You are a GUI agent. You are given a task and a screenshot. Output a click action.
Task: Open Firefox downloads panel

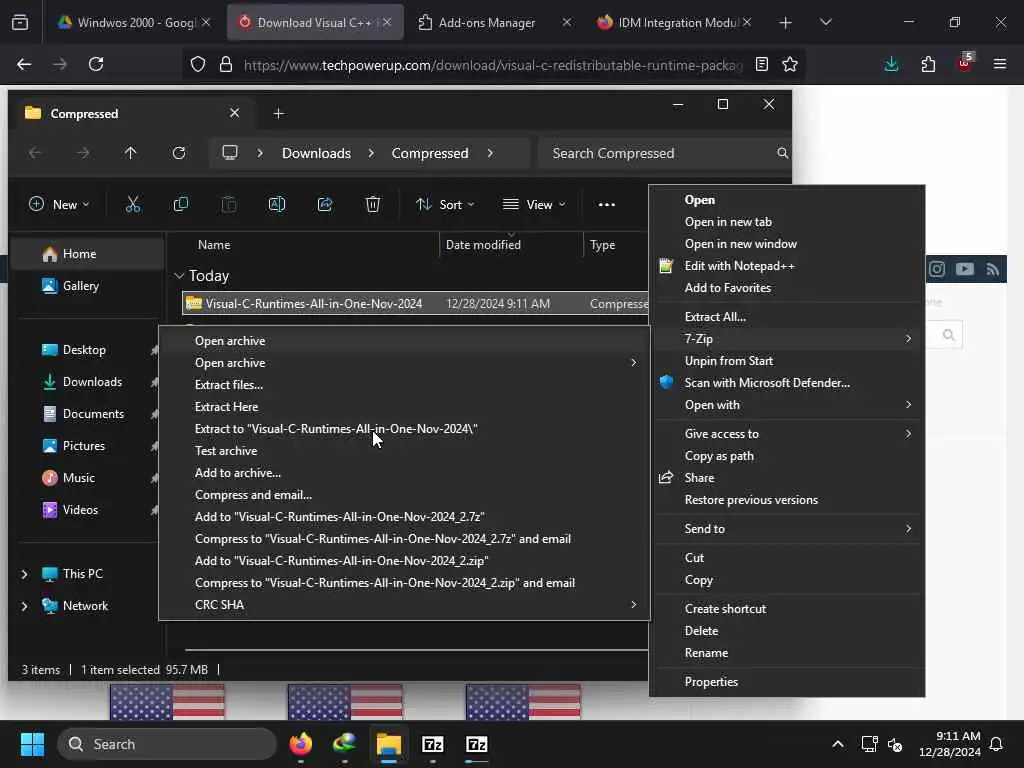891,64
